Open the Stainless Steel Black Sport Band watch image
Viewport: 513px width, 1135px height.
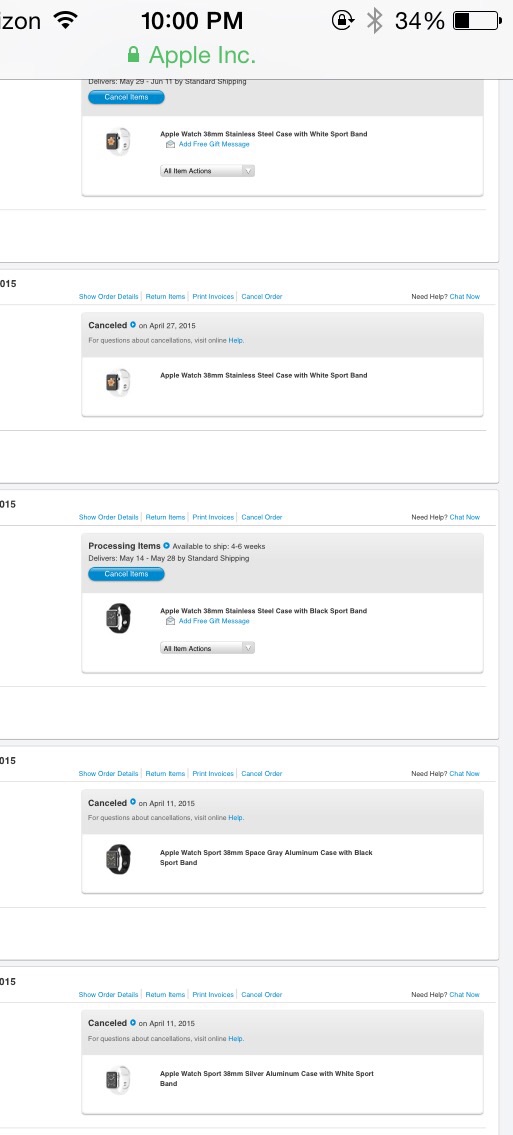click(x=118, y=617)
